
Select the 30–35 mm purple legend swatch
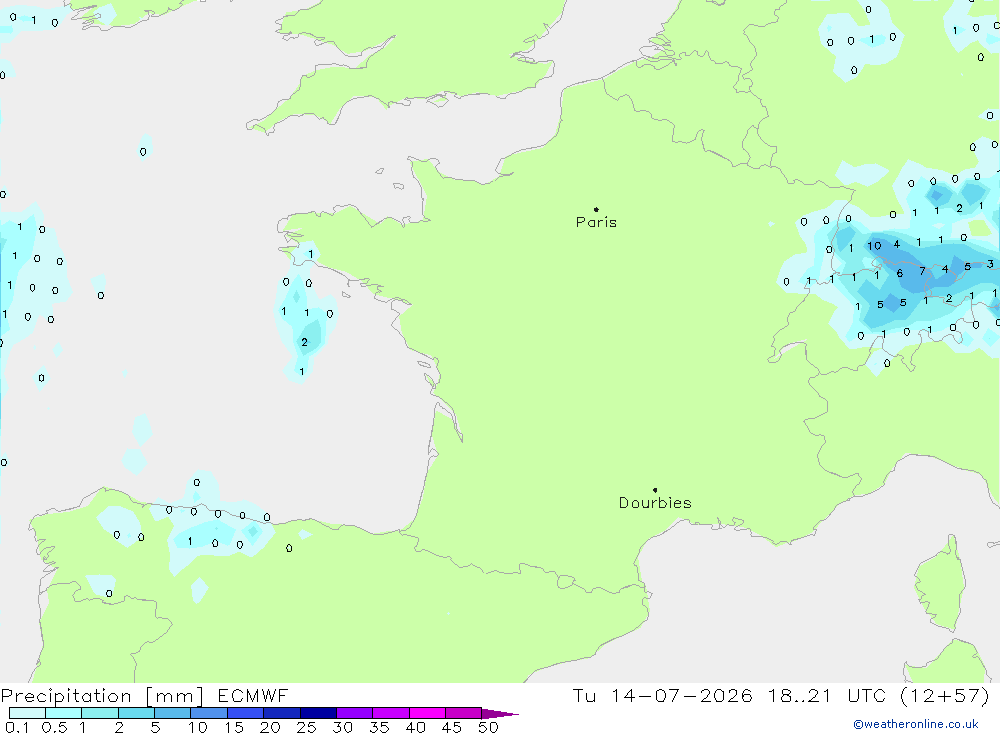tap(355, 713)
